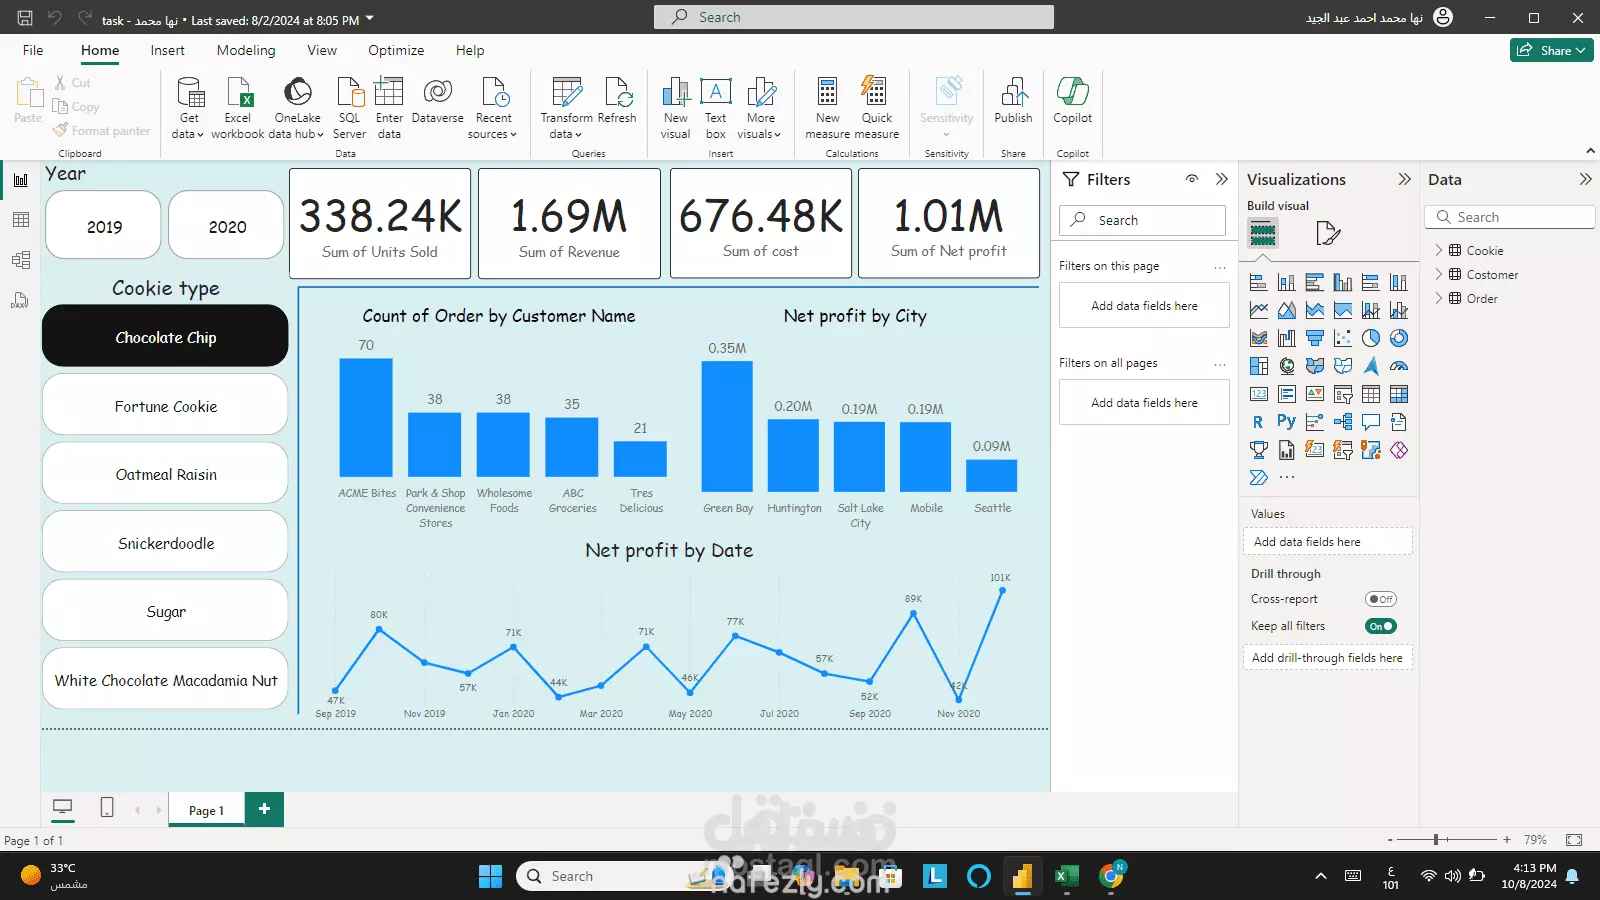Click the Data pane search field
Image resolution: width=1600 pixels, height=900 pixels.
click(x=1510, y=217)
